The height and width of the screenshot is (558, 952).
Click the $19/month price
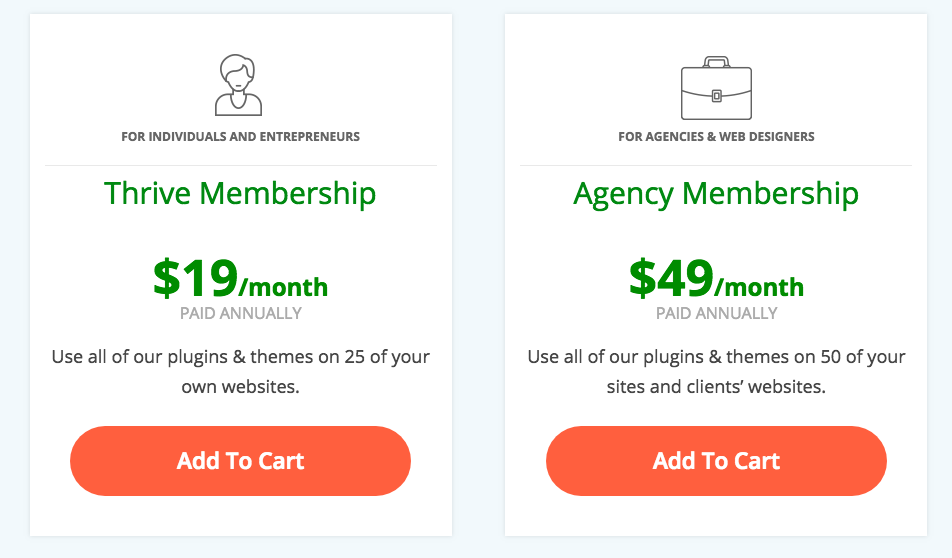[240, 278]
